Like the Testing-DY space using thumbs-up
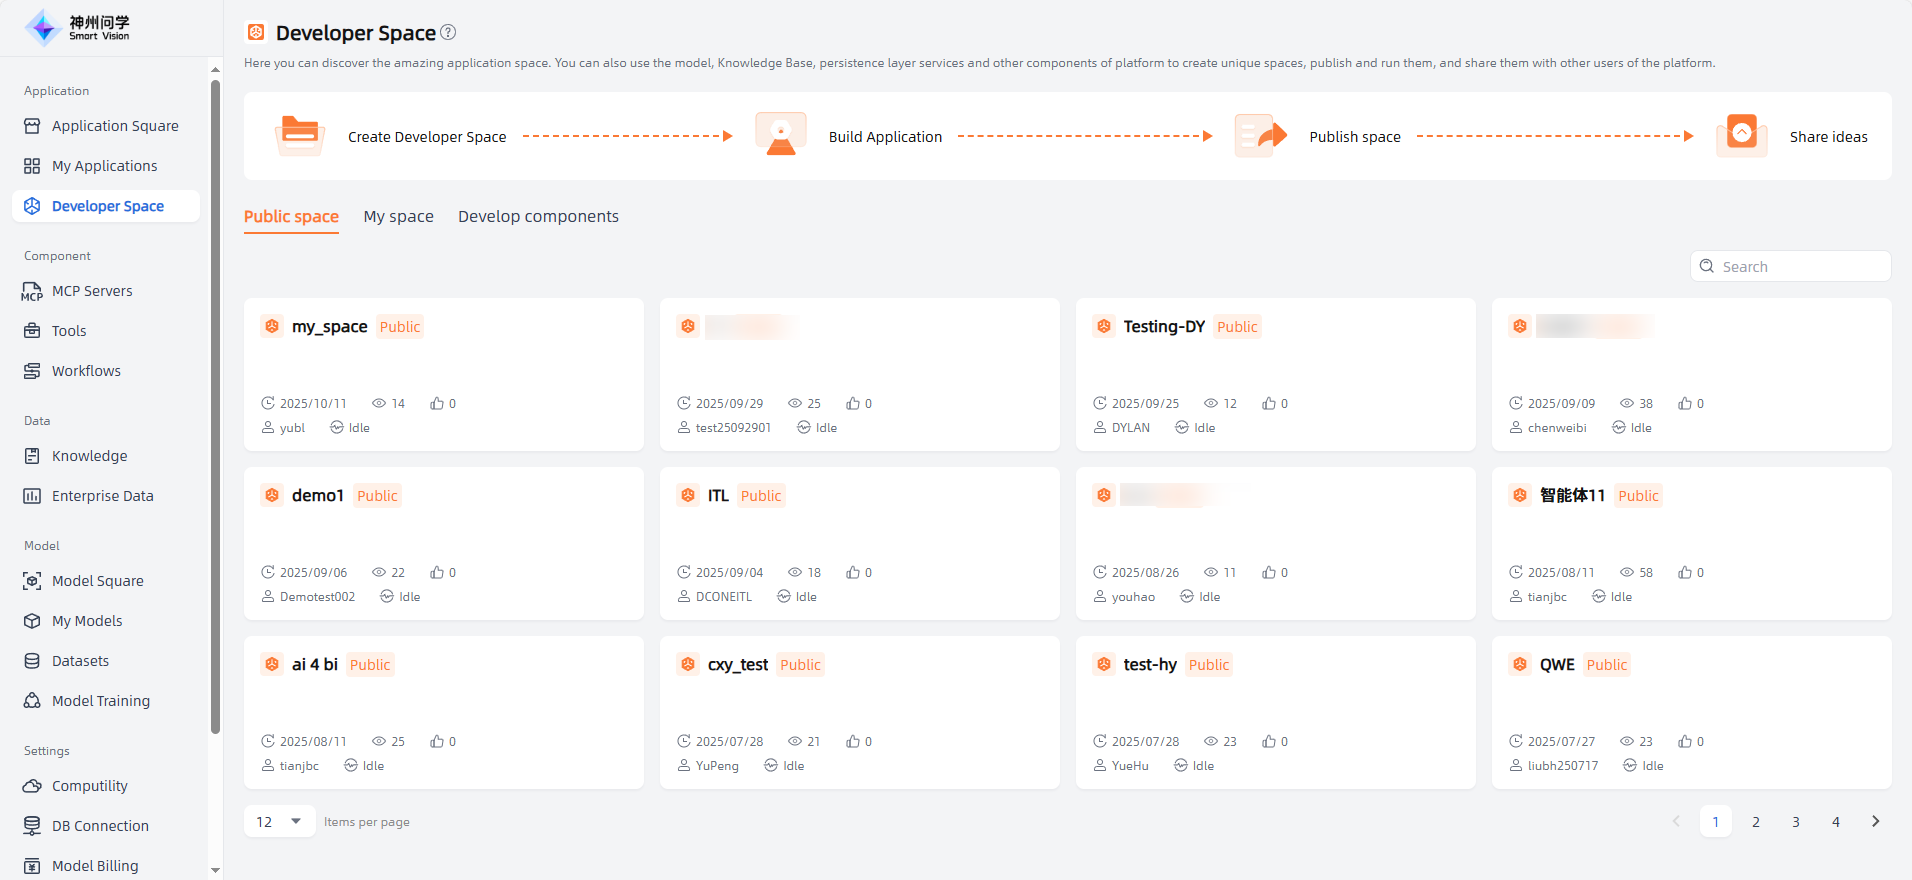 (1269, 403)
